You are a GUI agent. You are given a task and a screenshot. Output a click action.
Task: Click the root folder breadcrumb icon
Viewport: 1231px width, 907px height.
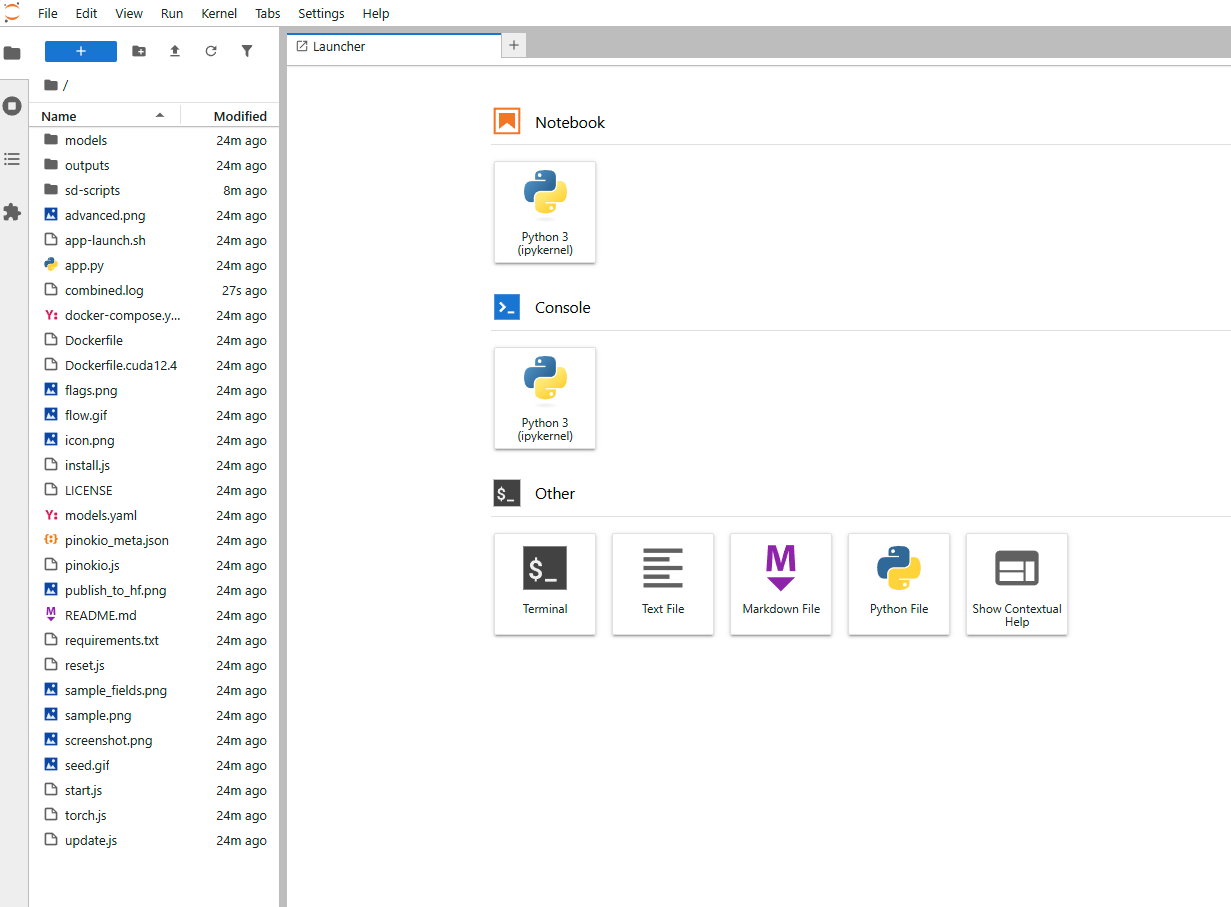pyautogui.click(x=51, y=85)
